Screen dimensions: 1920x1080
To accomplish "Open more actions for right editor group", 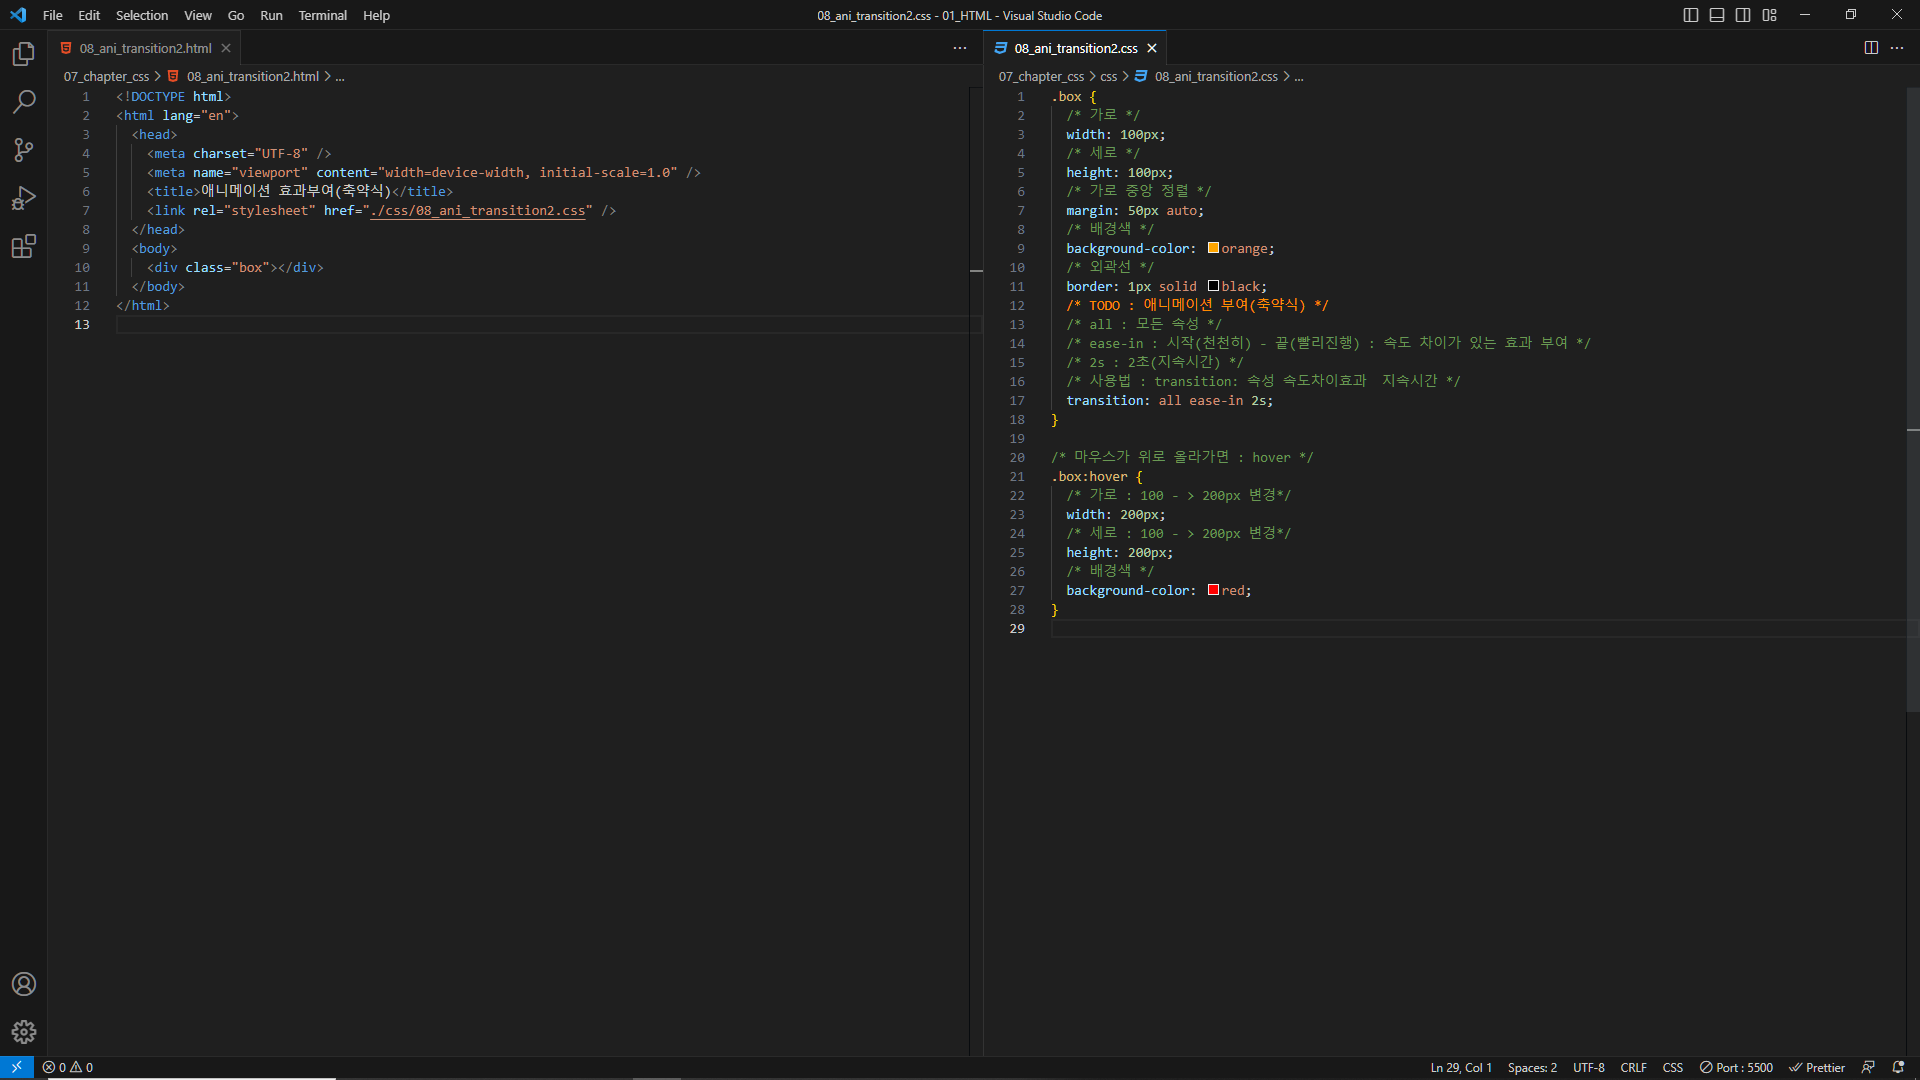I will (1897, 48).
